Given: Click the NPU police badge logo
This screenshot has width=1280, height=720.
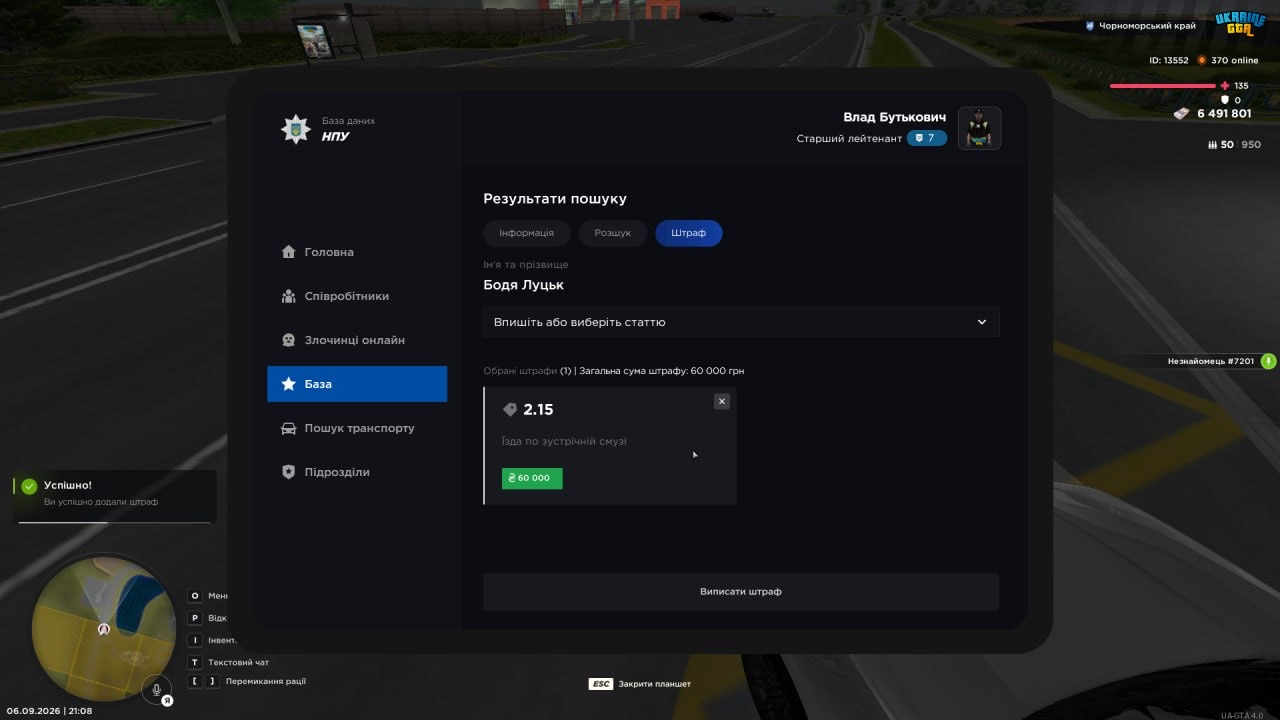Looking at the screenshot, I should pyautogui.click(x=295, y=128).
